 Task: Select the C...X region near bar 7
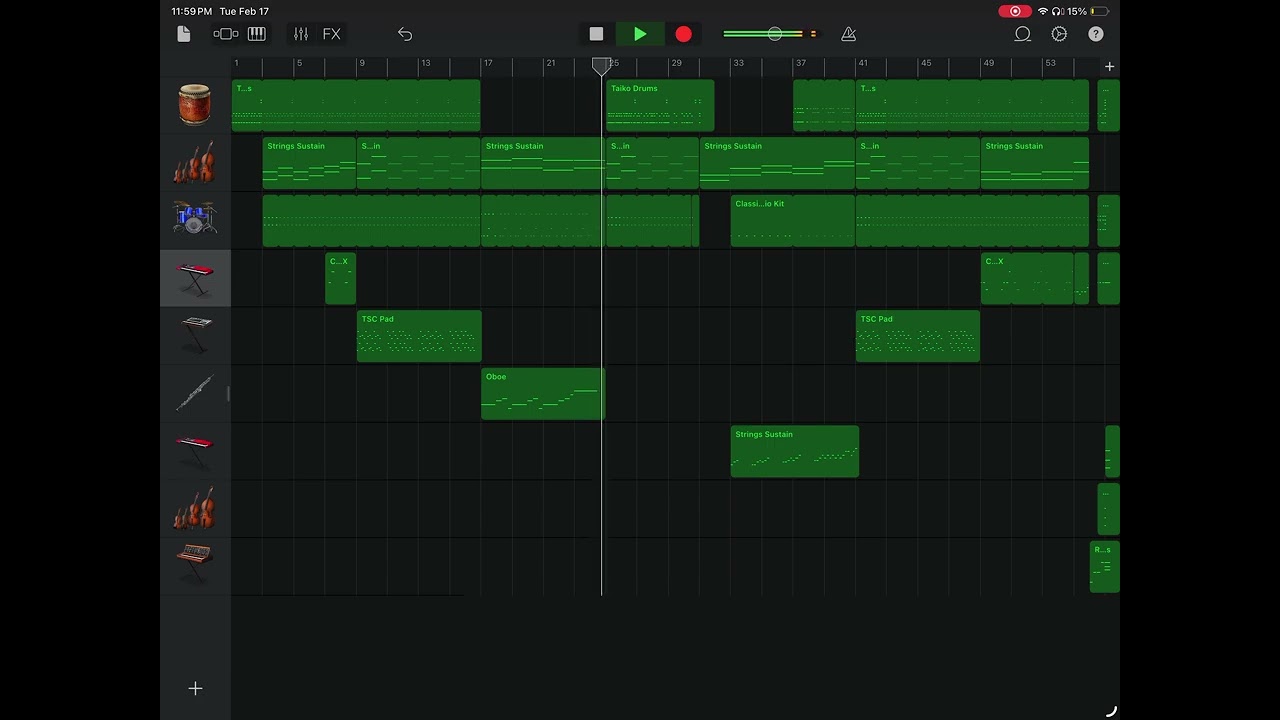[x=340, y=279]
